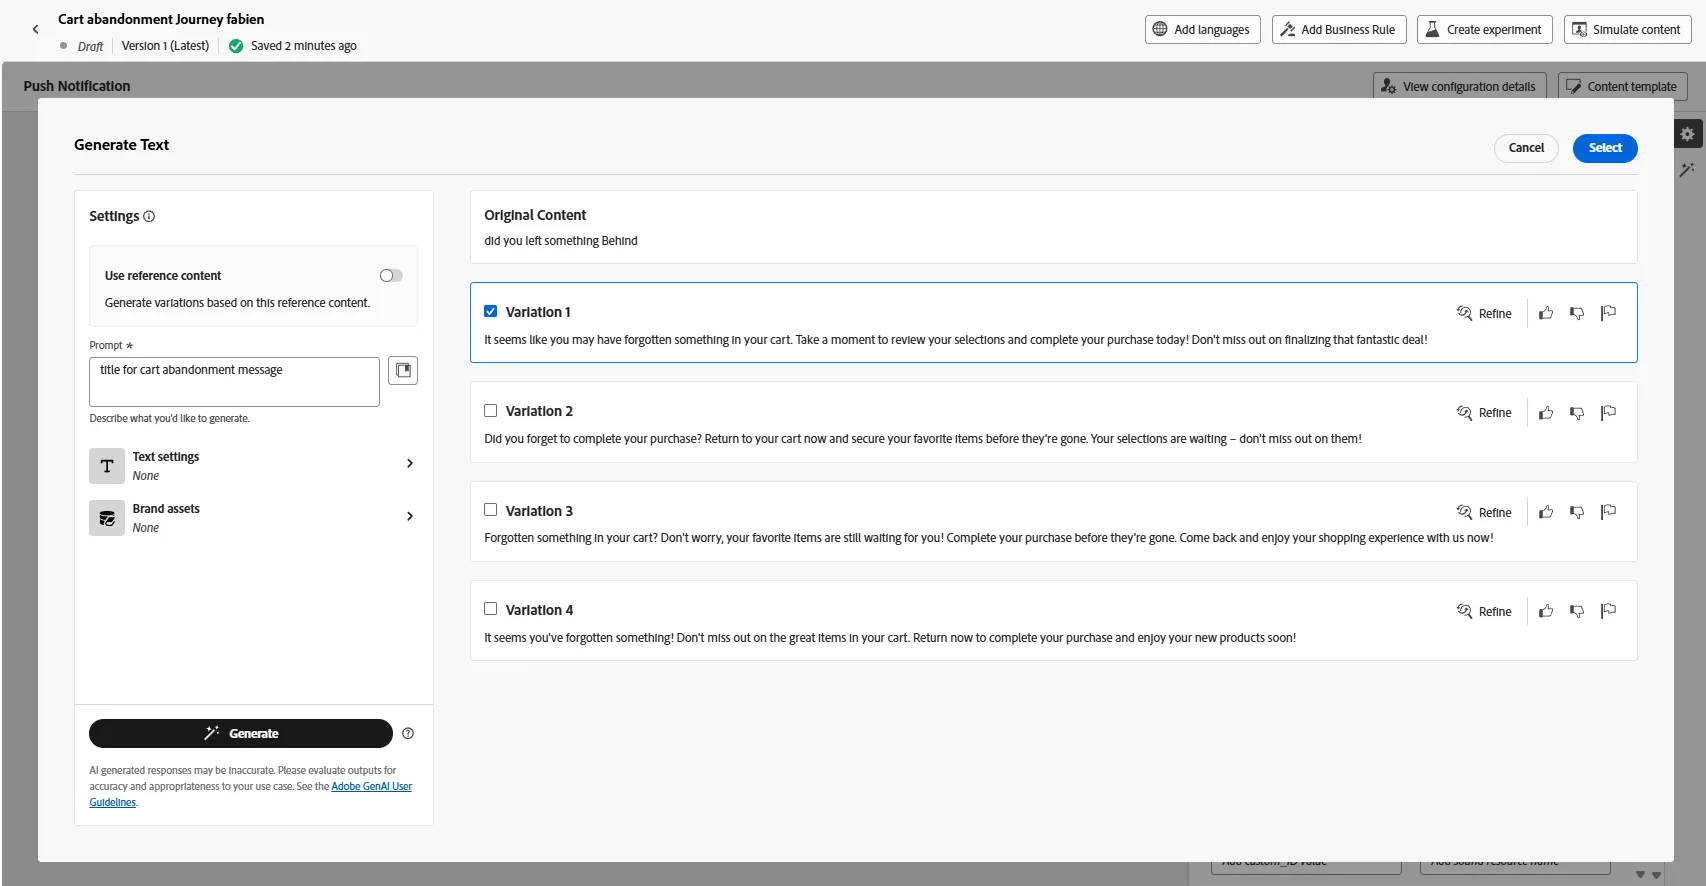Refine Variation 4
The image size is (1706, 886).
click(x=1485, y=611)
